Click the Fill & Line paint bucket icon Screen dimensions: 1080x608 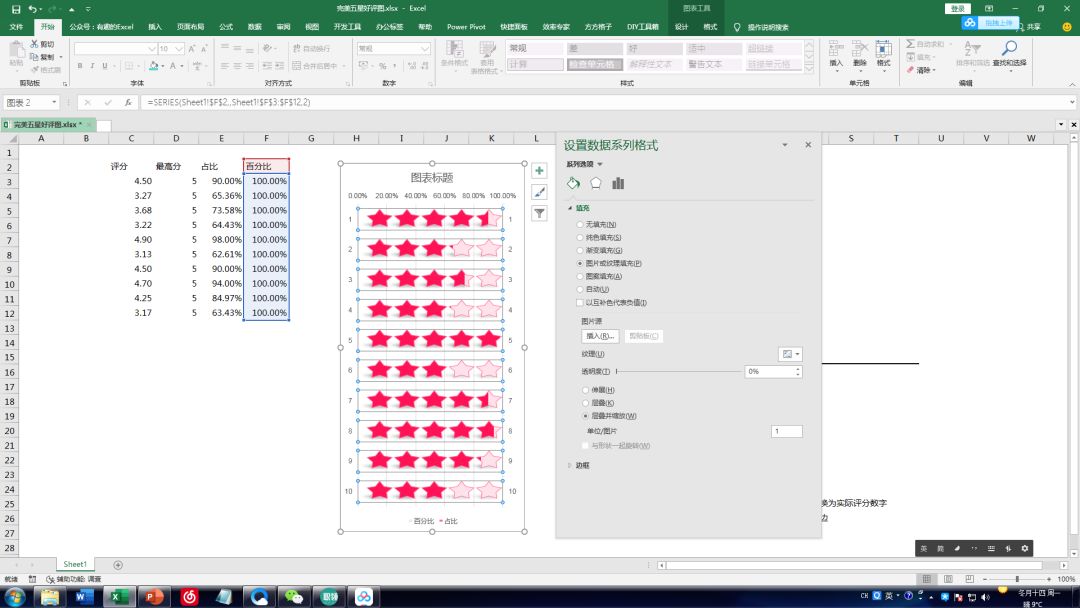click(573, 183)
